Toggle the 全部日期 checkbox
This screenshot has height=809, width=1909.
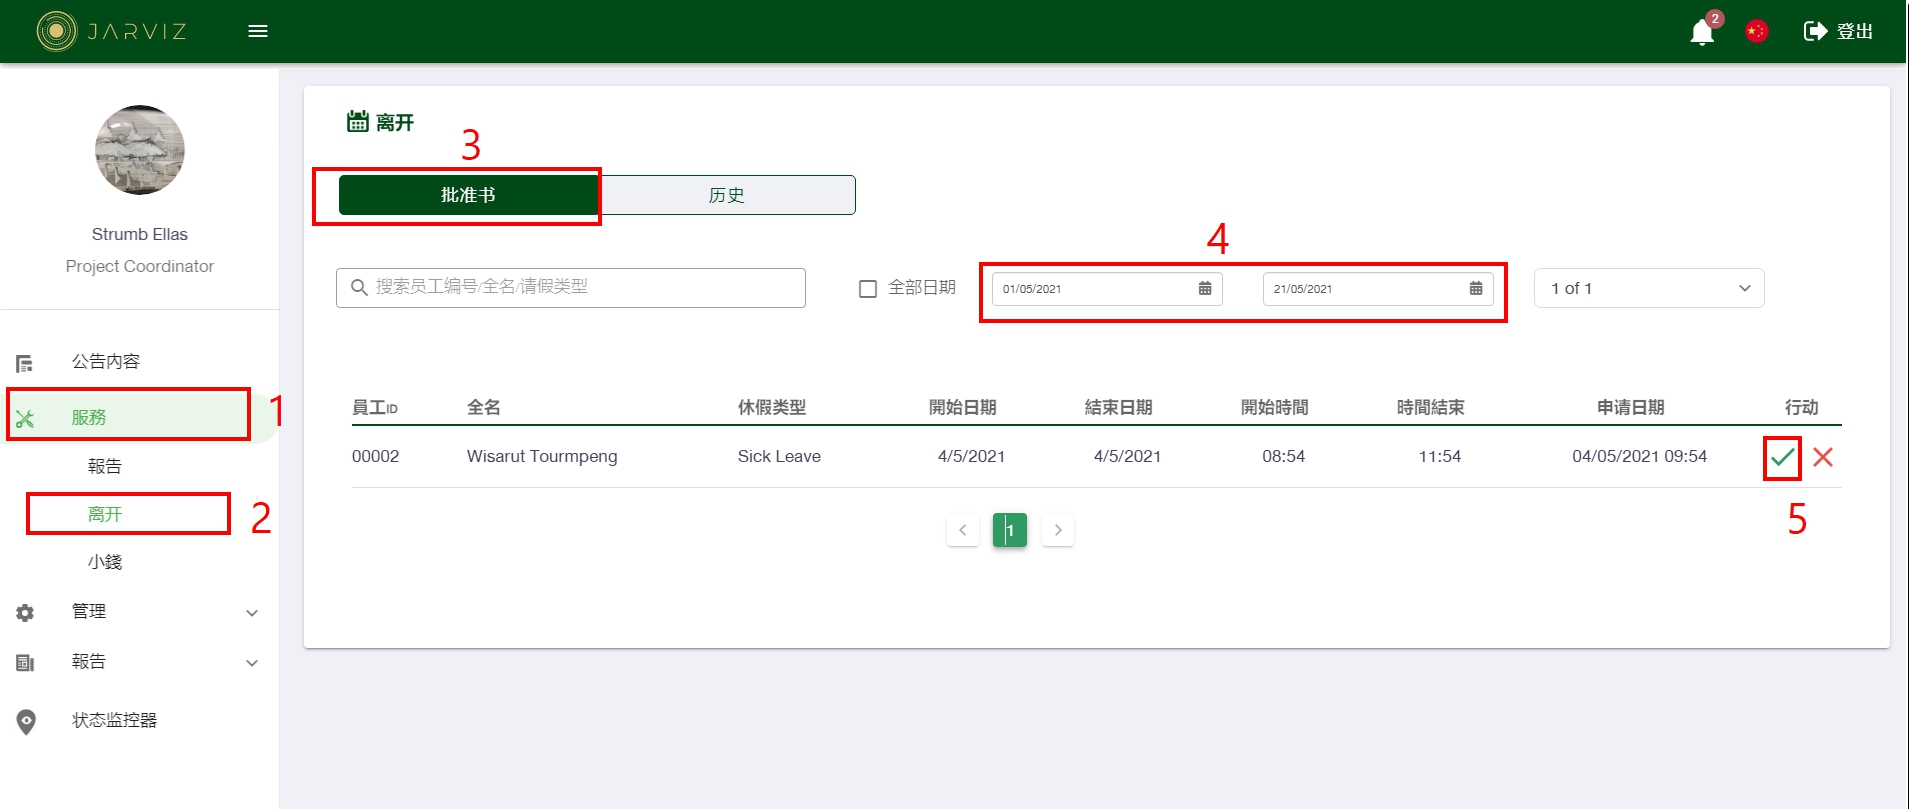click(x=868, y=289)
